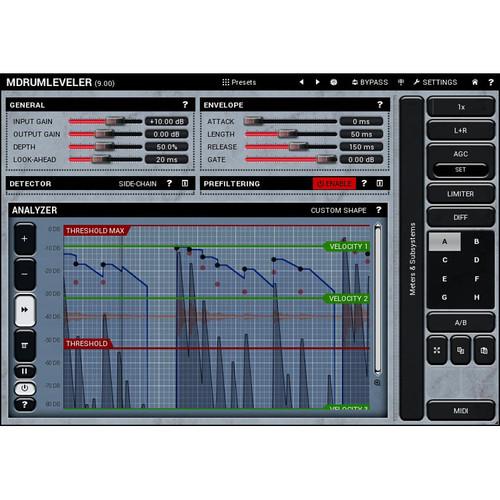The height and width of the screenshot is (500, 500).
Task: Click the Release slider
Action: 290,147
